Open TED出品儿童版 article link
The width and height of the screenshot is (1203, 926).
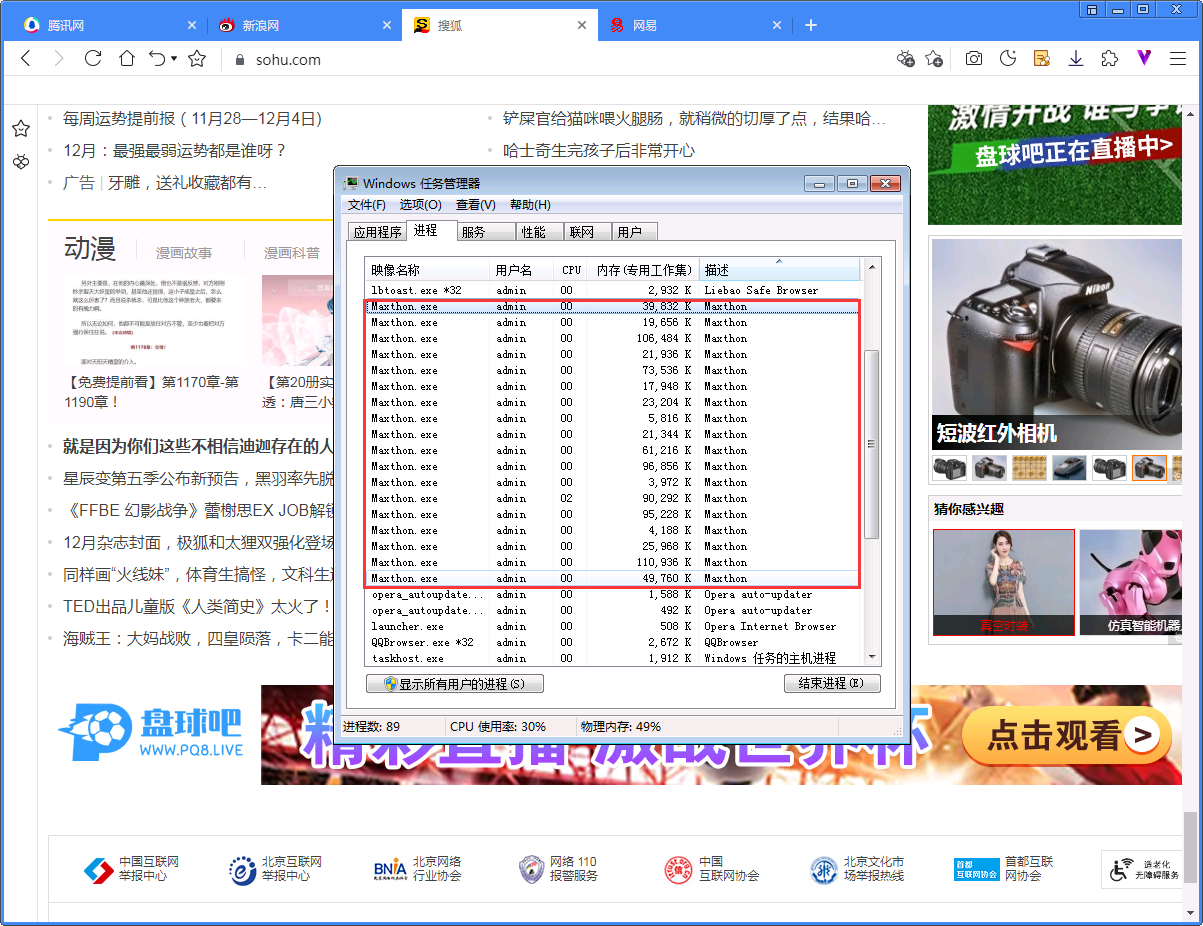[197, 607]
